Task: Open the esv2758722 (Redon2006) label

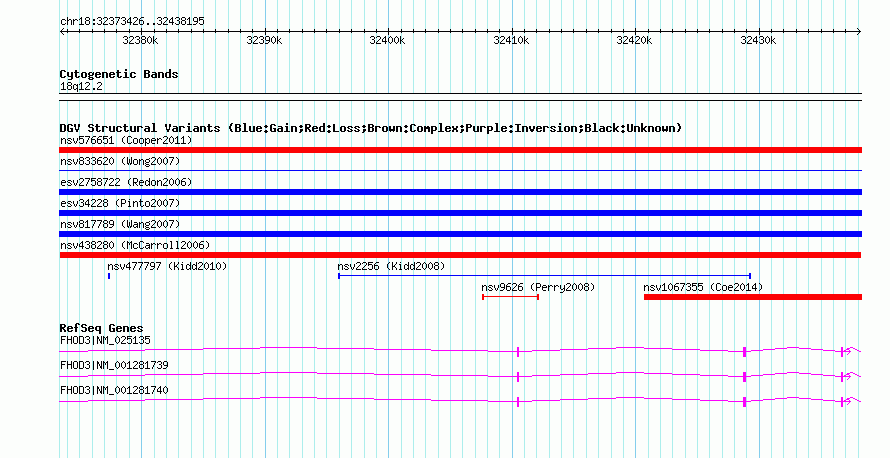Action: 126,182
